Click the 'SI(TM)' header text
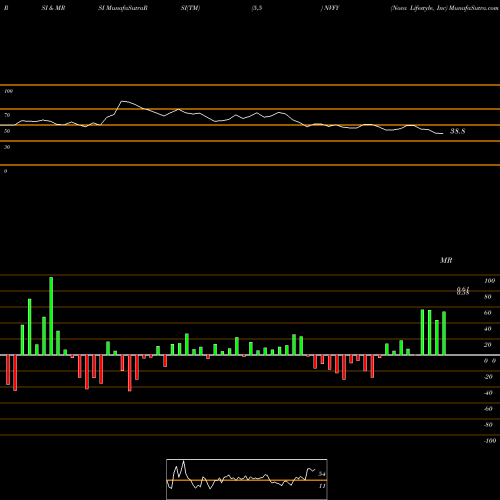 [190, 8]
